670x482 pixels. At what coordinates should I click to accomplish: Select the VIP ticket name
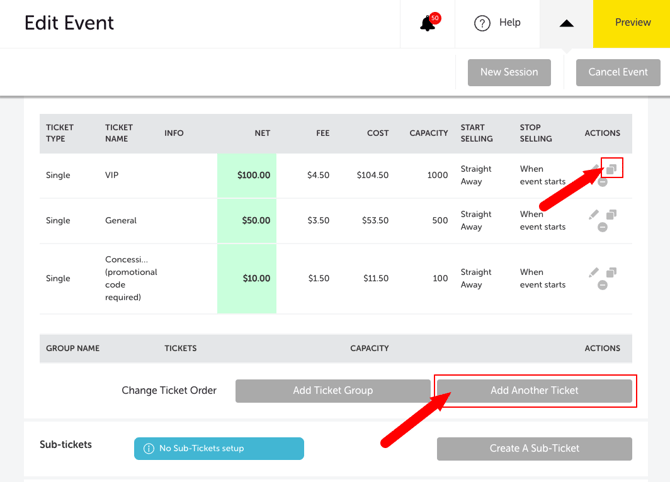[112, 175]
